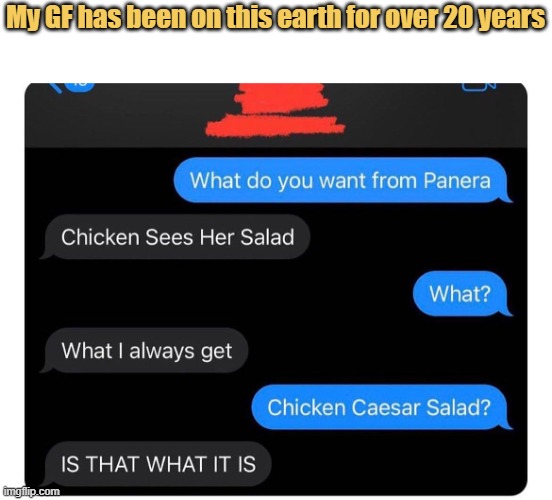Start a FaceTime video call

click(x=479, y=87)
